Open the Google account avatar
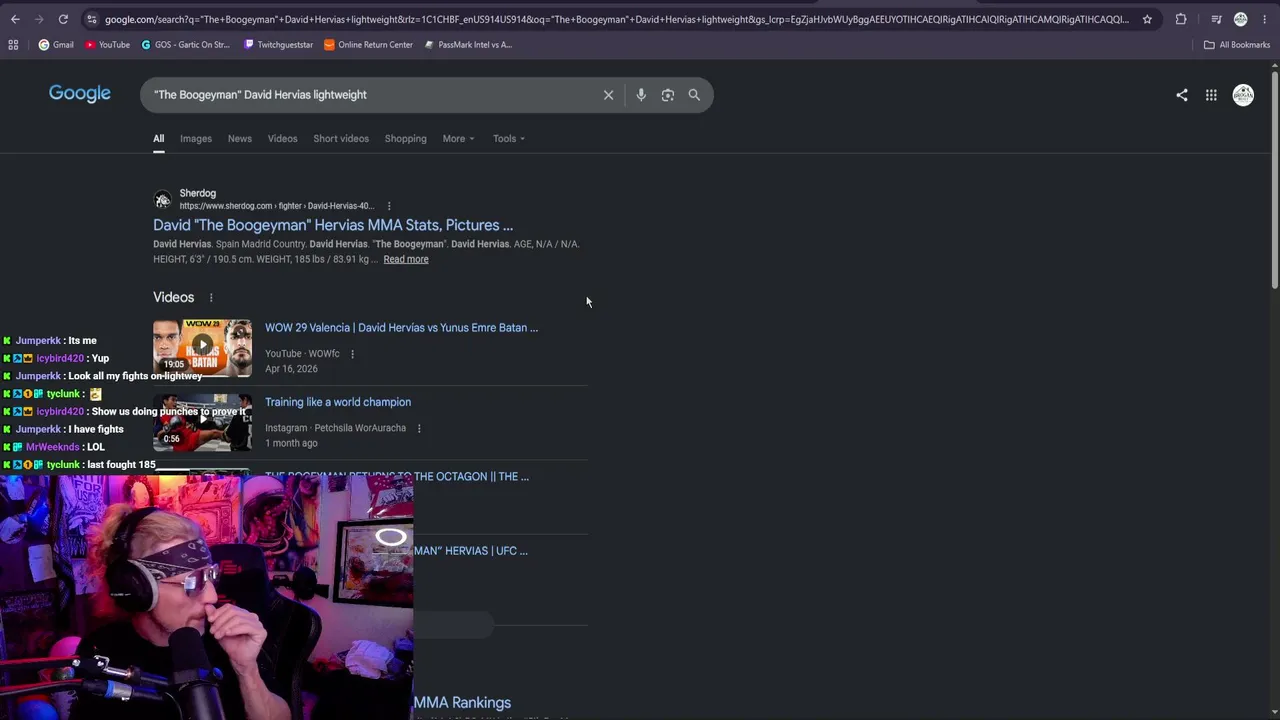 tap(1243, 95)
